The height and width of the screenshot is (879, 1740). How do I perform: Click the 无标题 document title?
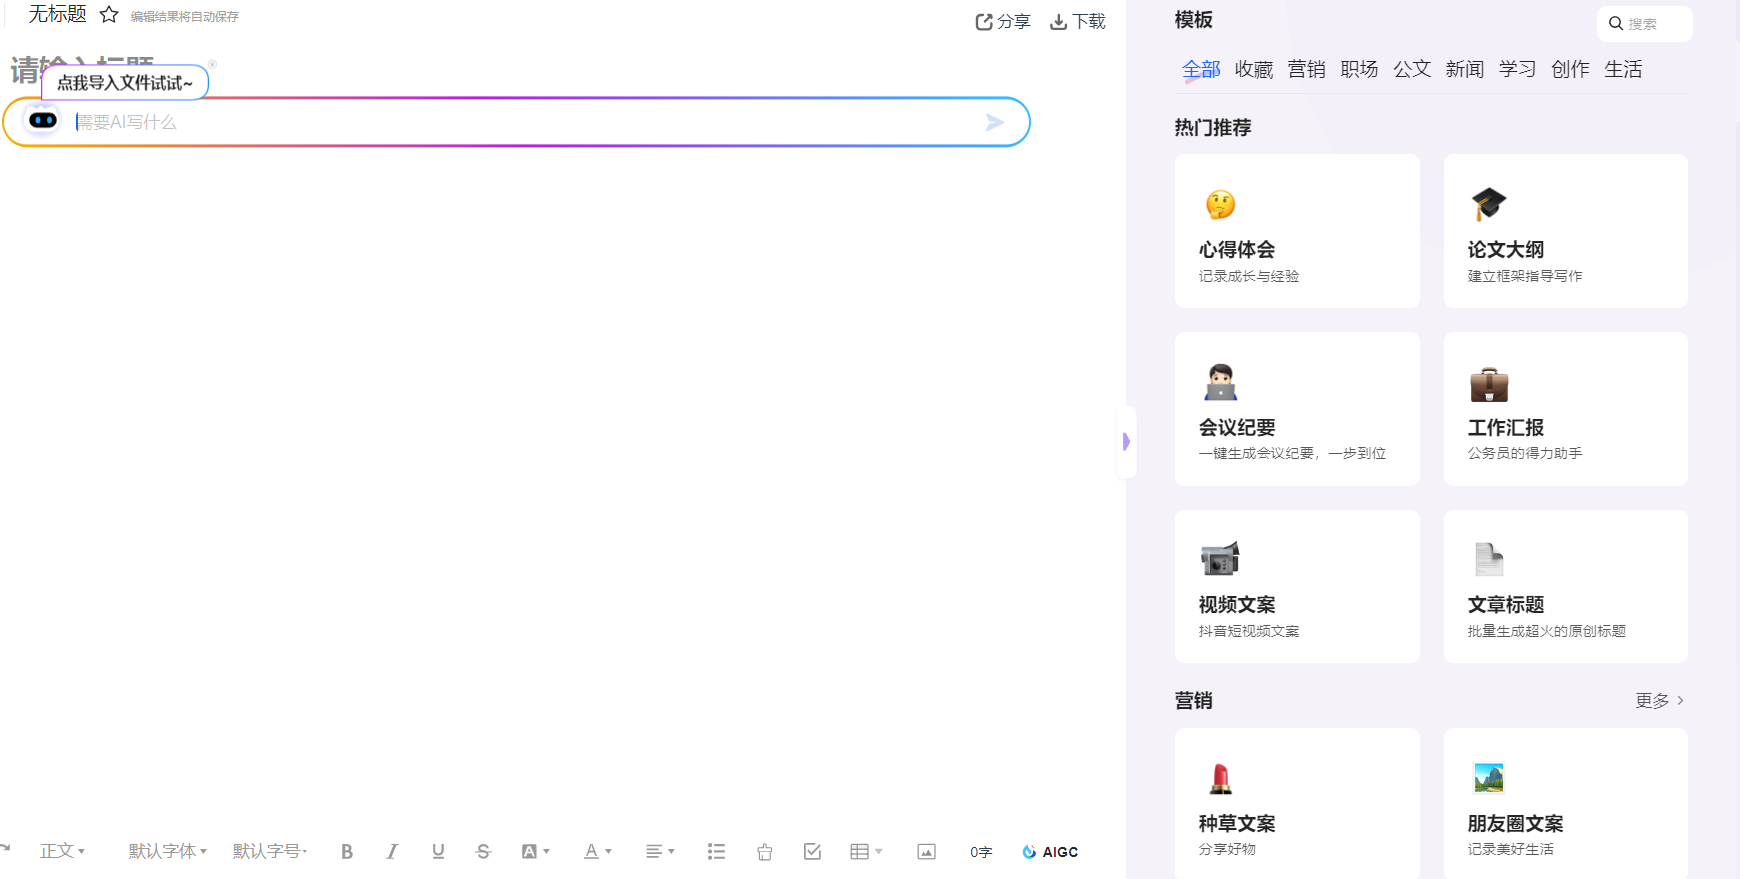click(57, 14)
